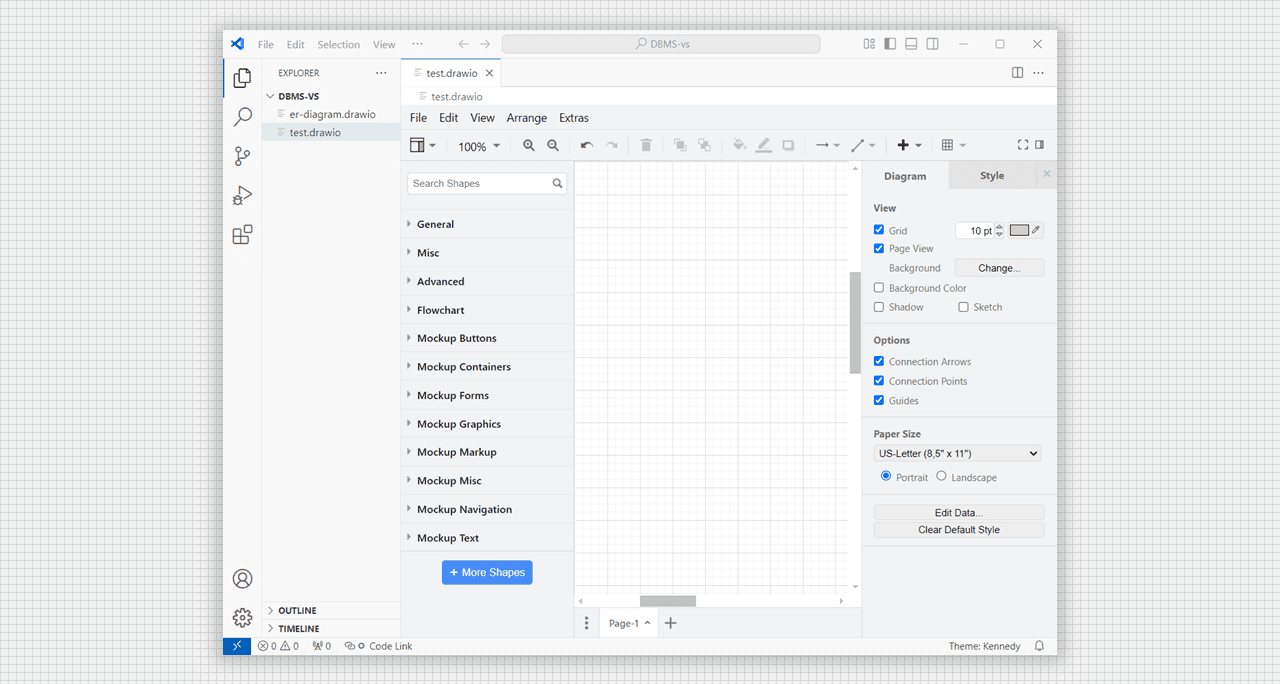This screenshot has height=684, width=1280.
Task: Toggle the Page View checkbox
Action: click(879, 248)
